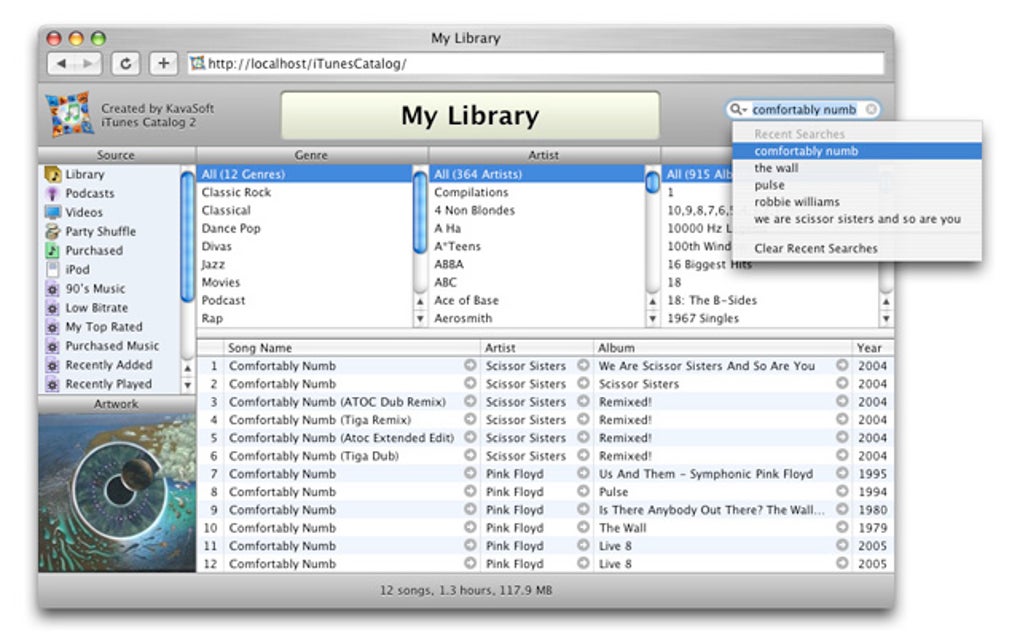This screenshot has width=1020, height=638.
Task: Click arrow icon after Comfortably Numb (Tiga Dub)
Action: tap(470, 455)
